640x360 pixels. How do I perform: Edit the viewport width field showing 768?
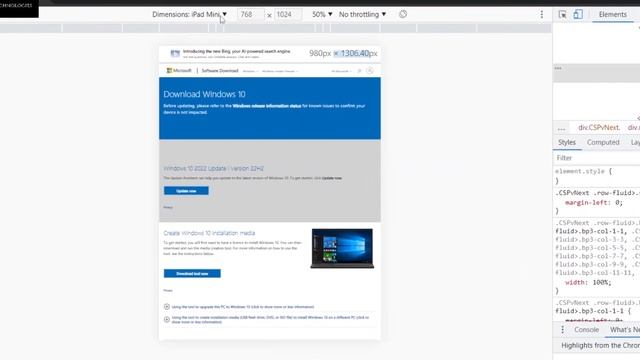(250, 14)
